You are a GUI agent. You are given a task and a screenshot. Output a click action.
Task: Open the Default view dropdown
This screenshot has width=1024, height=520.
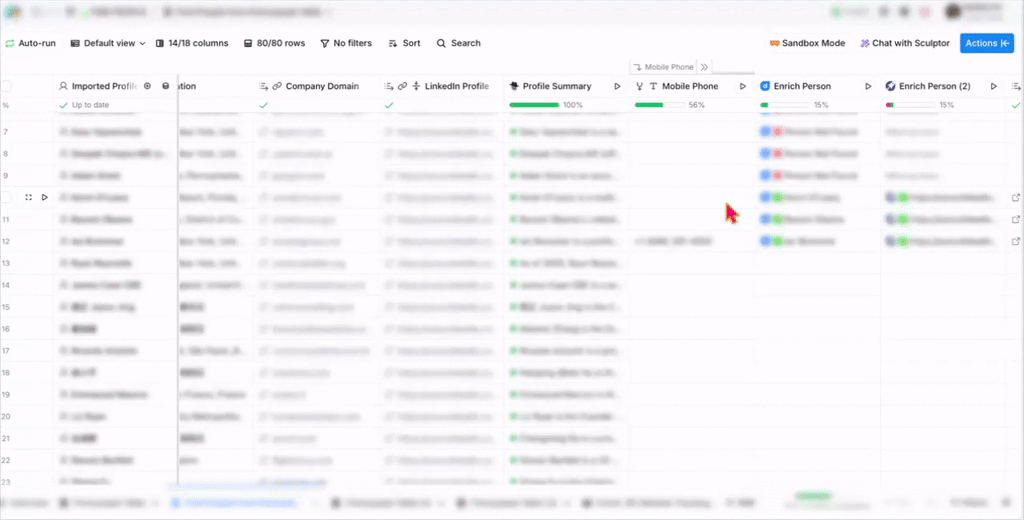(x=108, y=43)
